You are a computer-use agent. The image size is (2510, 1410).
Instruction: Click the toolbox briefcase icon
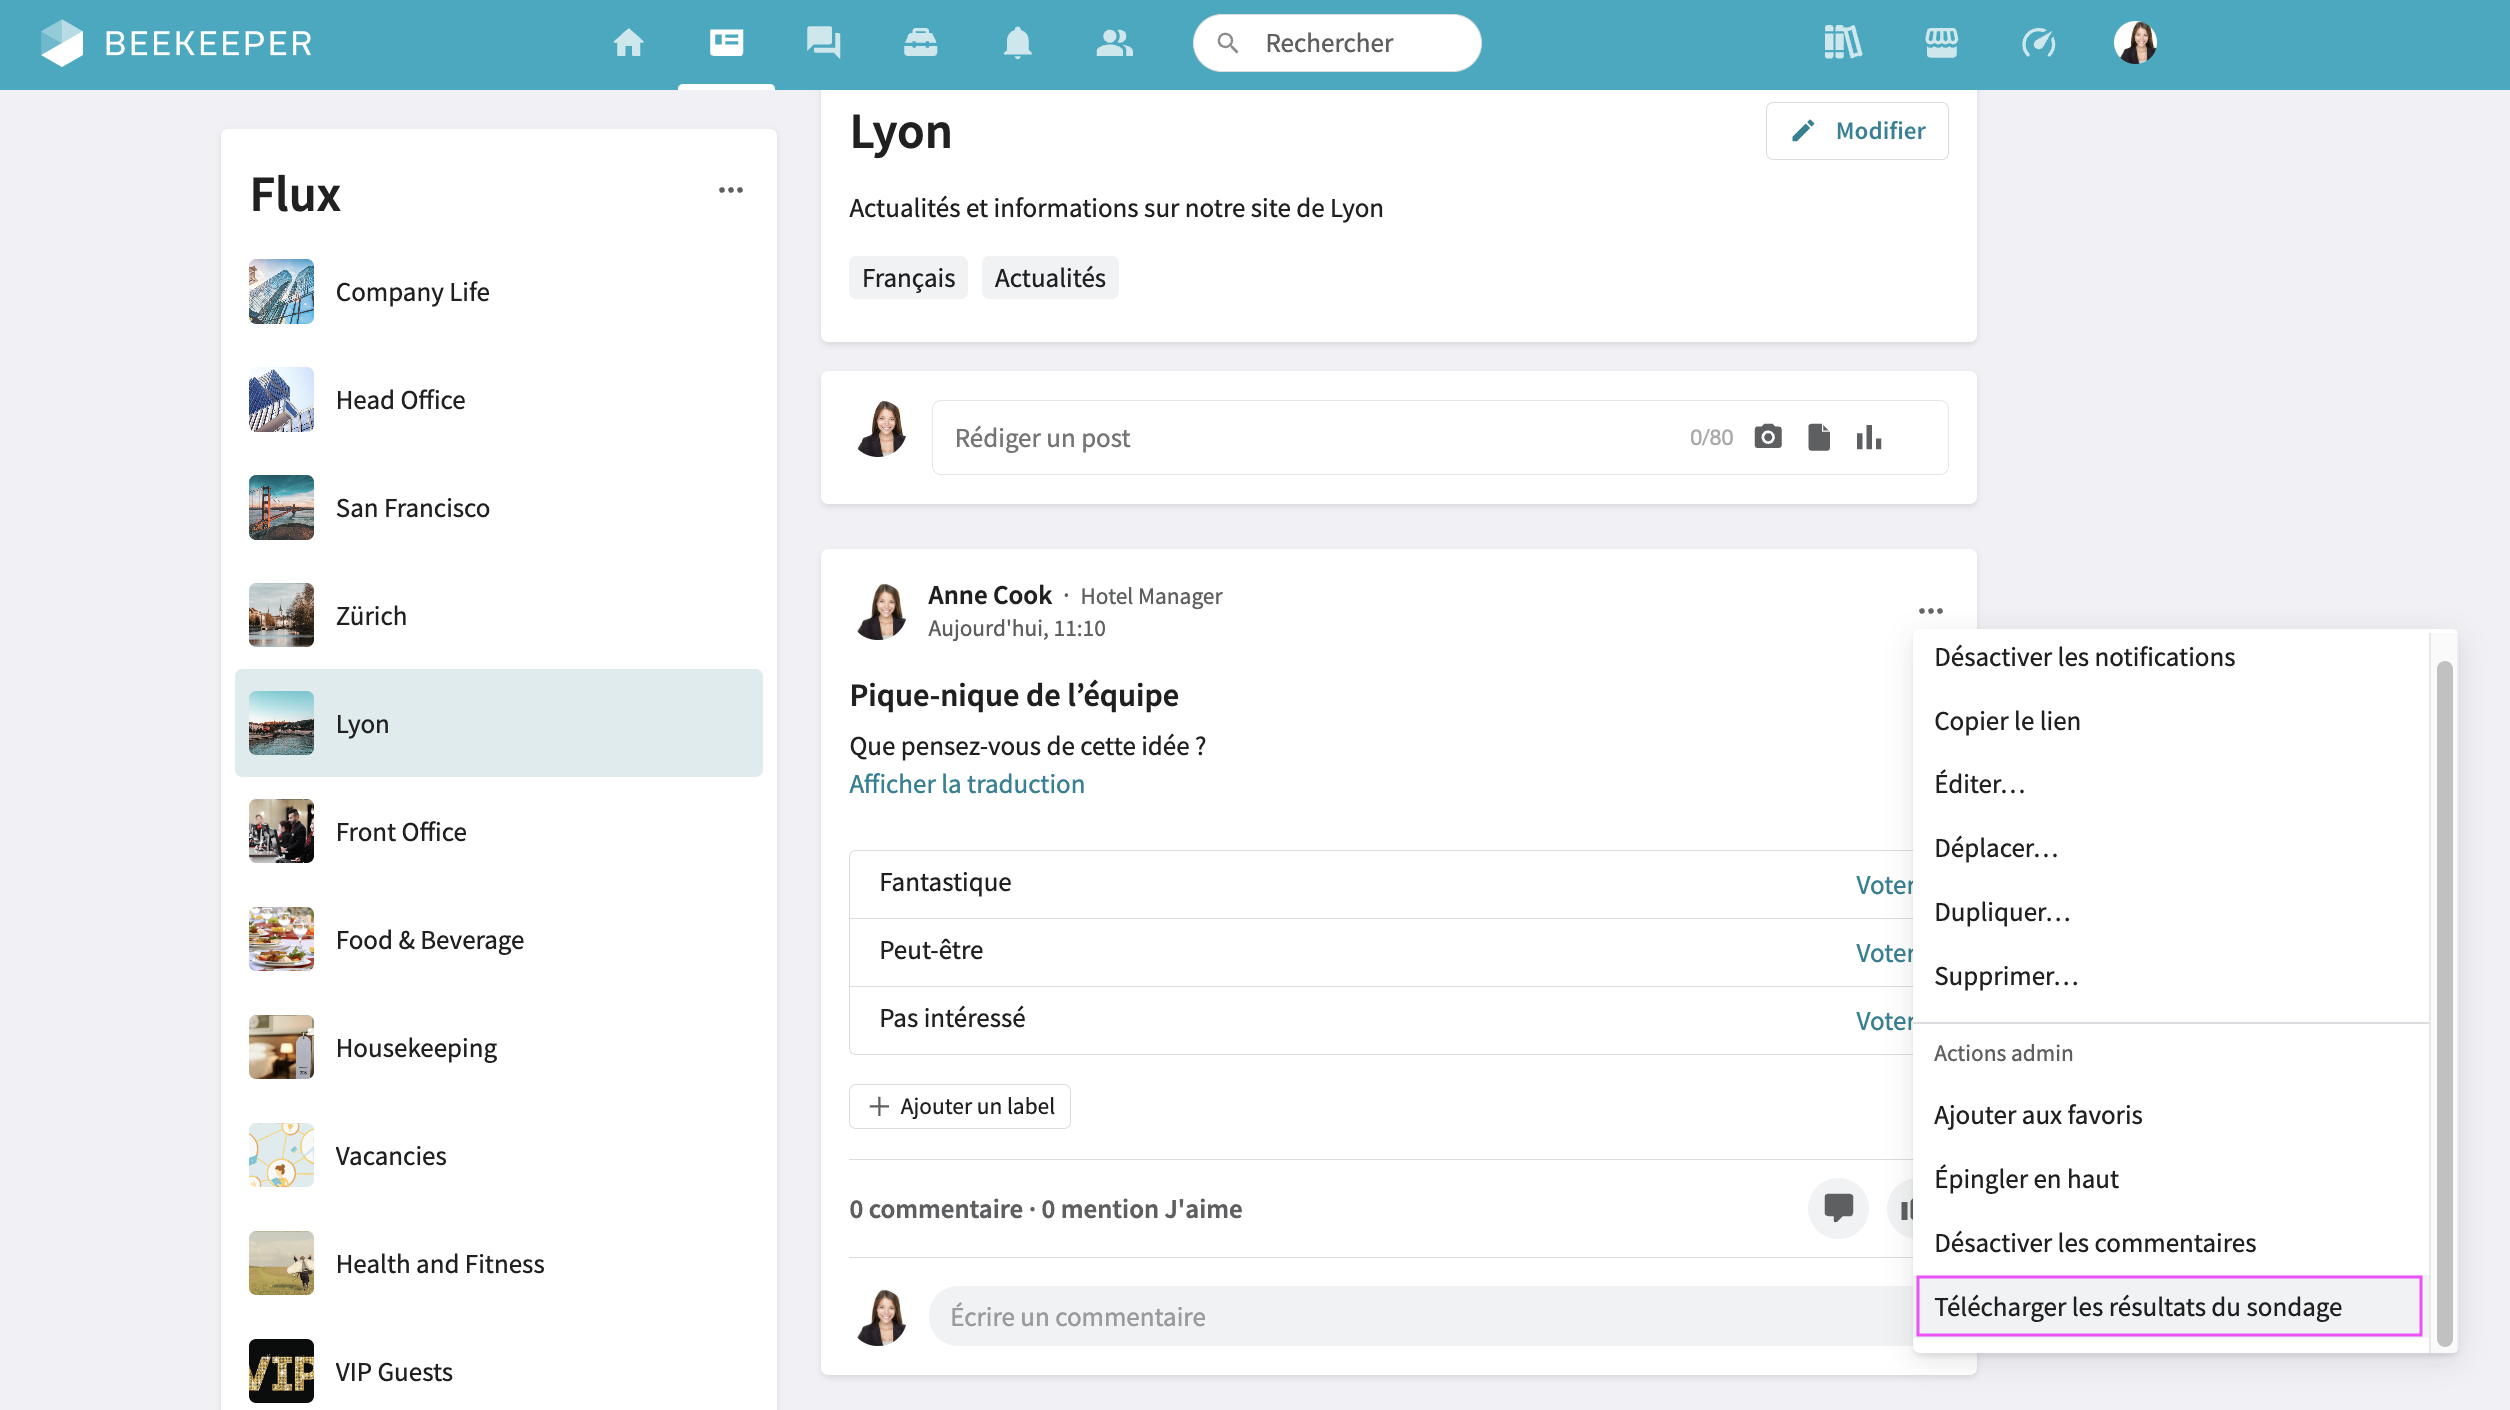pyautogui.click(x=920, y=43)
